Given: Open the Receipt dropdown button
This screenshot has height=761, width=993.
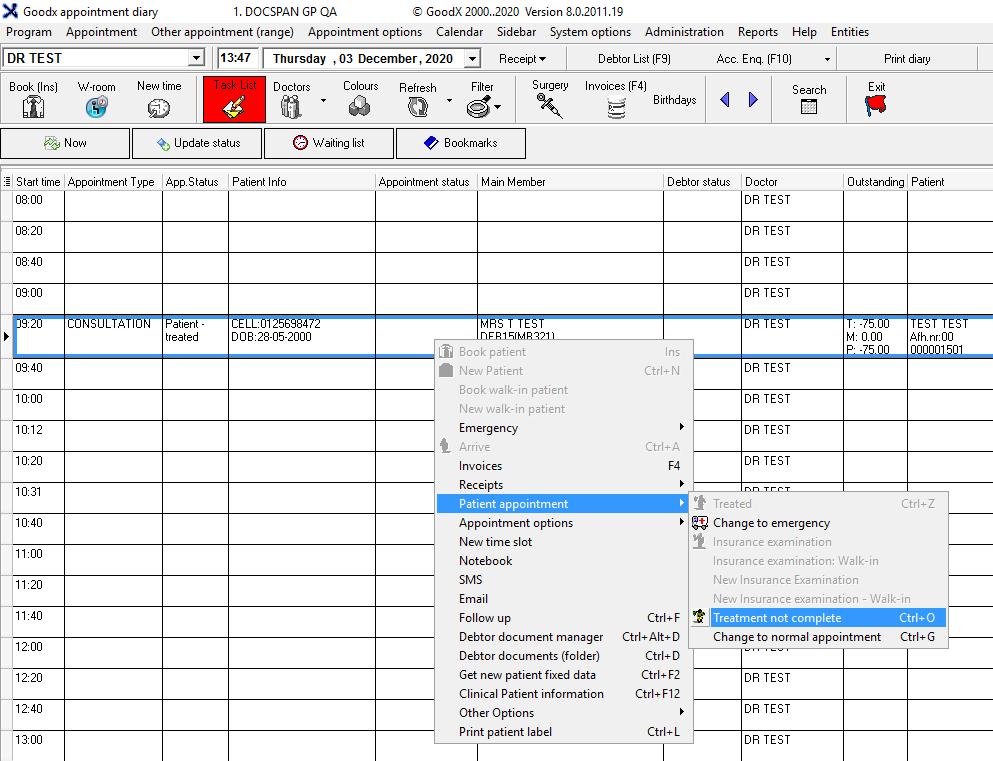Looking at the screenshot, I should (x=522, y=59).
